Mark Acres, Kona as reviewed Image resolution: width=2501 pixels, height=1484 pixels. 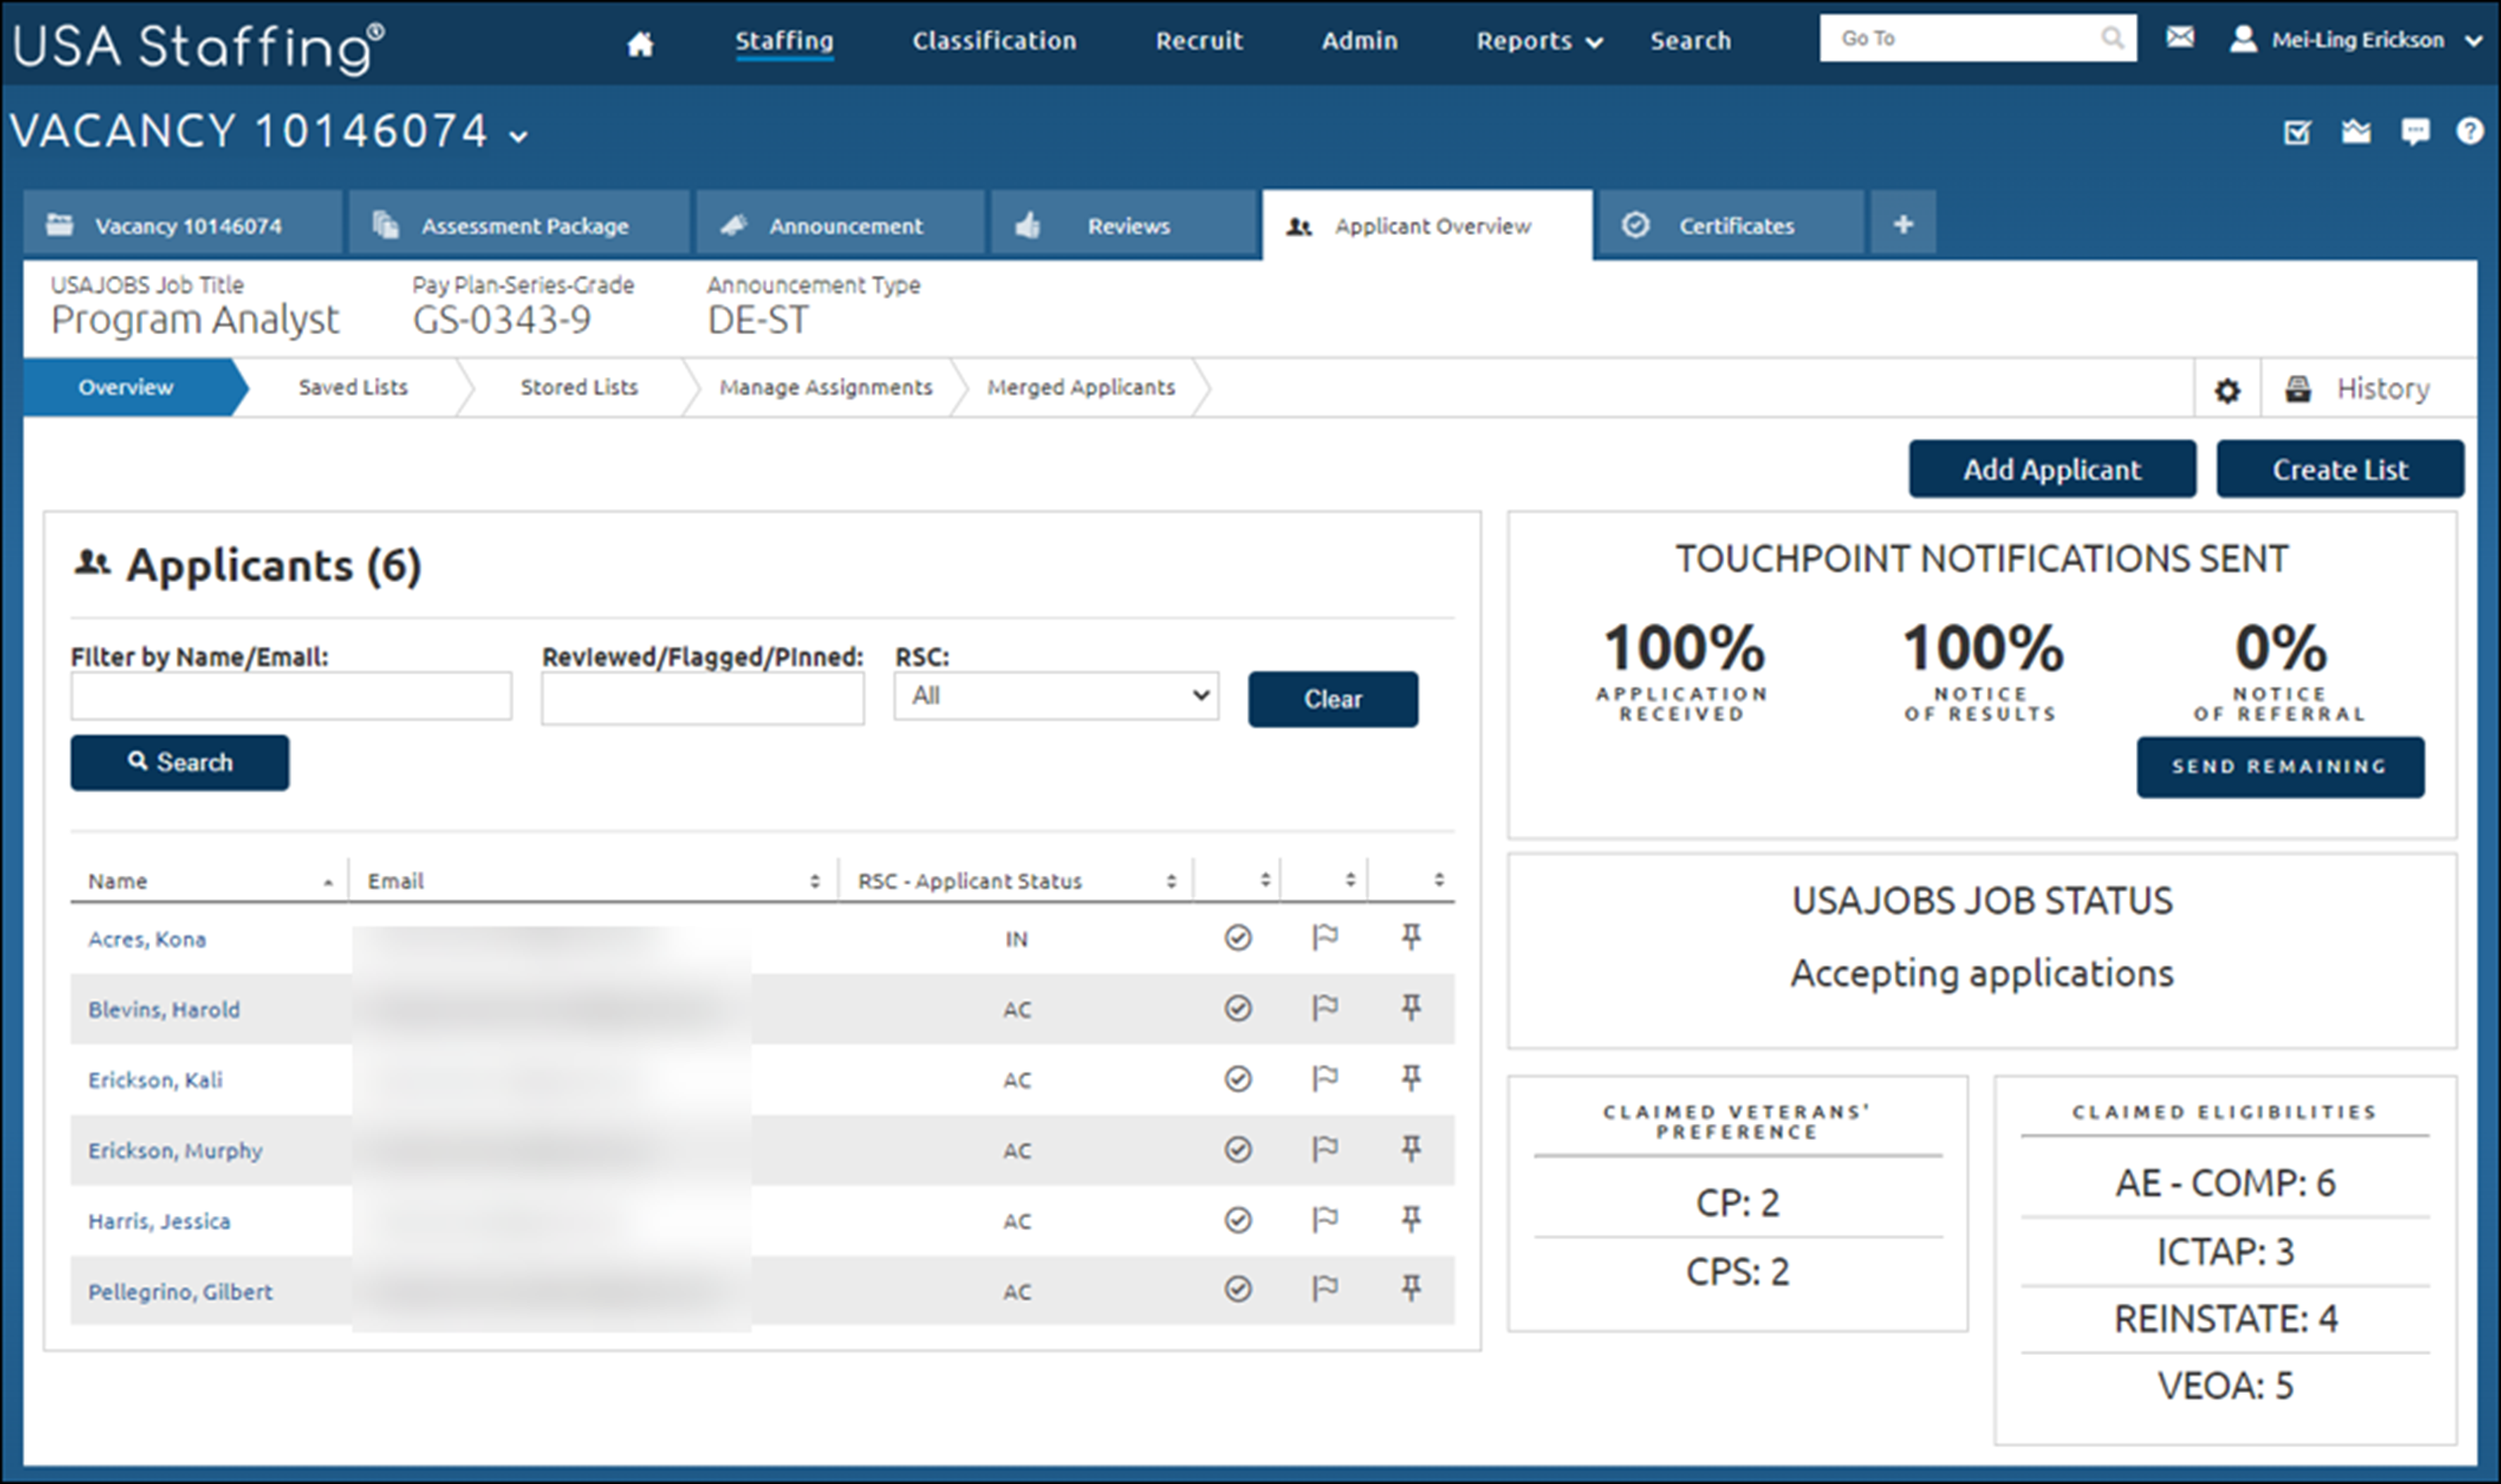click(x=1238, y=938)
